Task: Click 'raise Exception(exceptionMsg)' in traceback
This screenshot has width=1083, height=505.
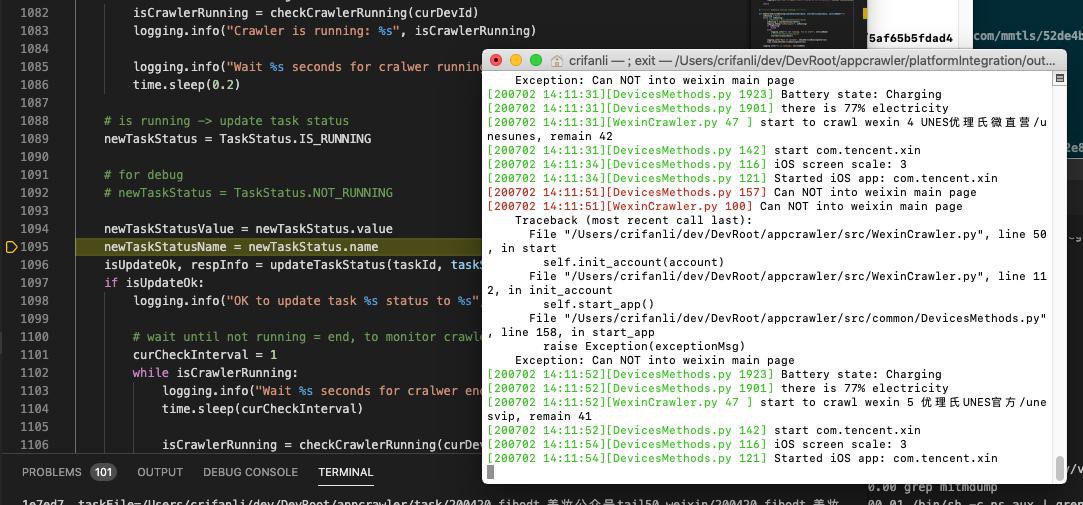Action: click(x=644, y=346)
